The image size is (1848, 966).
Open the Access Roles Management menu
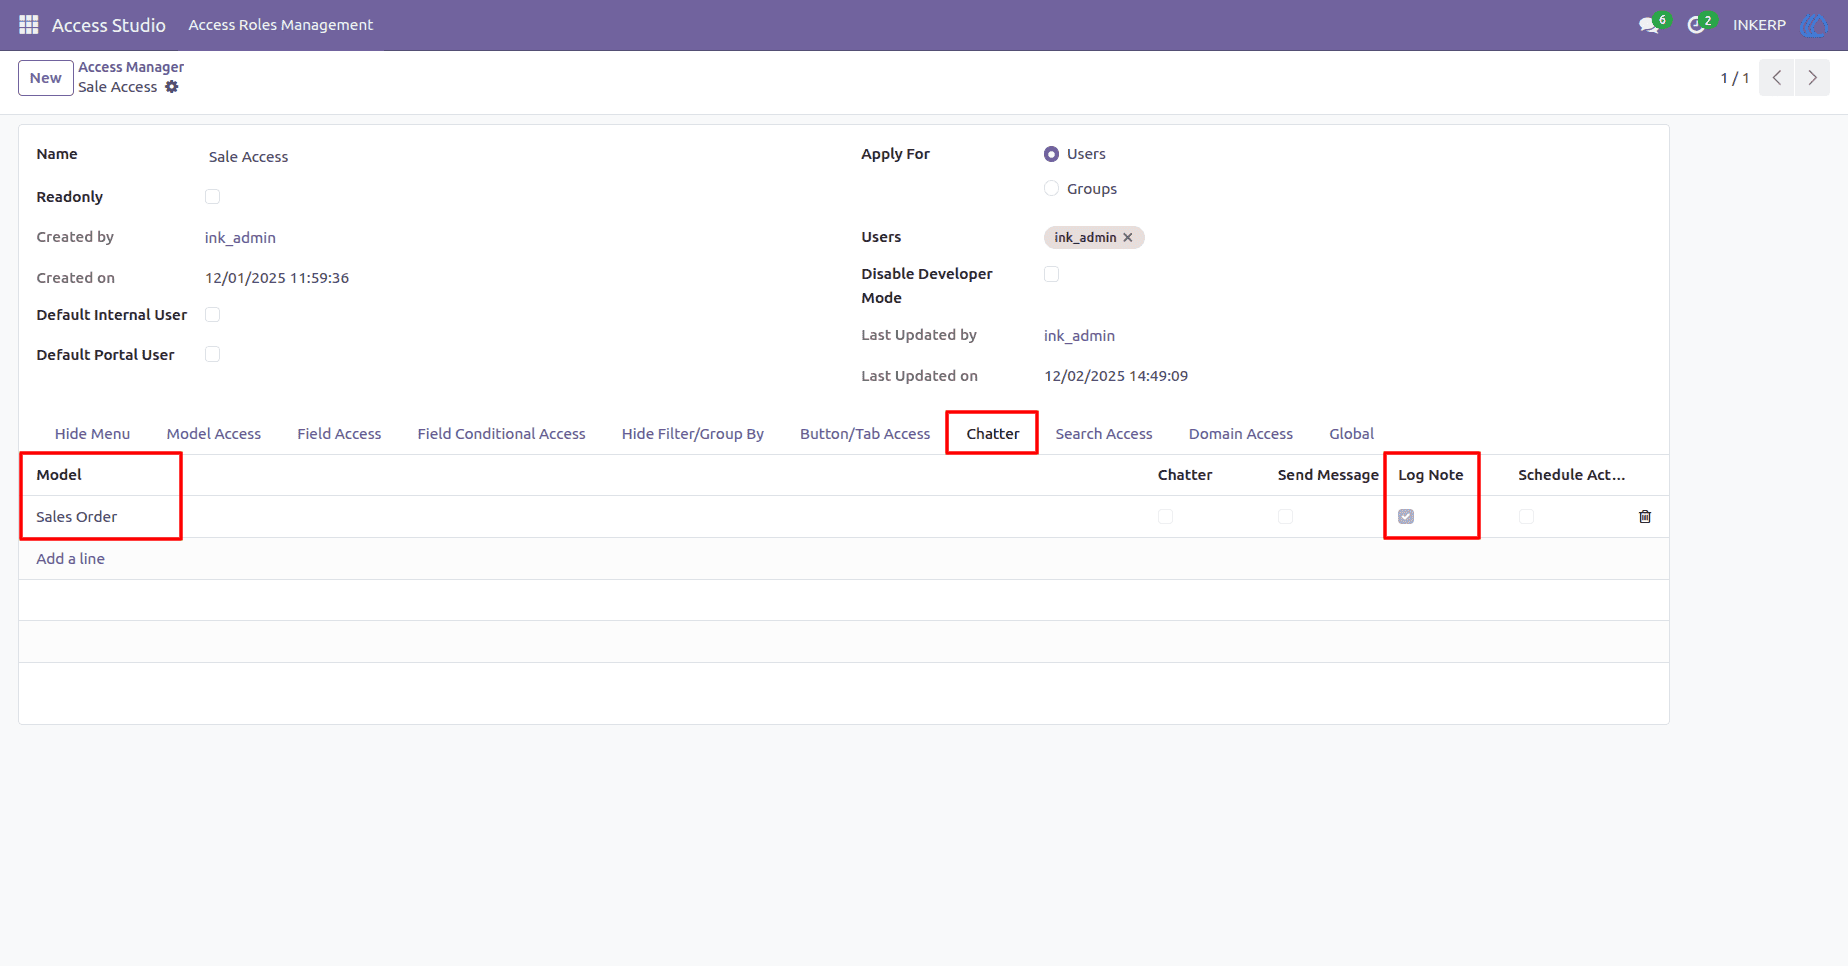point(281,25)
